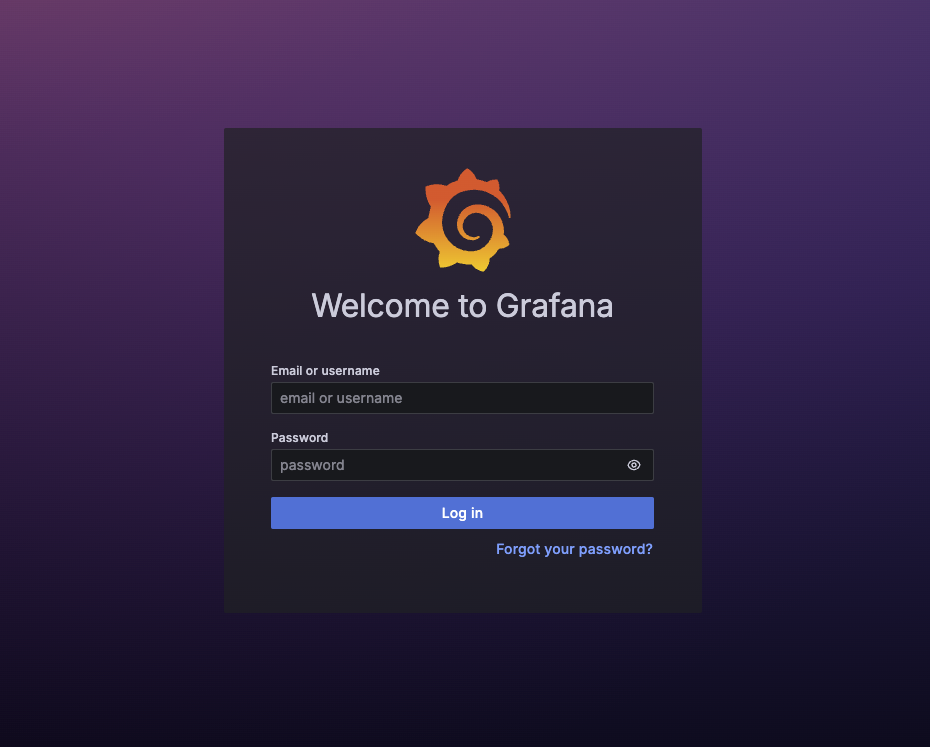This screenshot has height=747, width=930.
Task: Toggle password visibility with the eye icon
Action: 633,465
